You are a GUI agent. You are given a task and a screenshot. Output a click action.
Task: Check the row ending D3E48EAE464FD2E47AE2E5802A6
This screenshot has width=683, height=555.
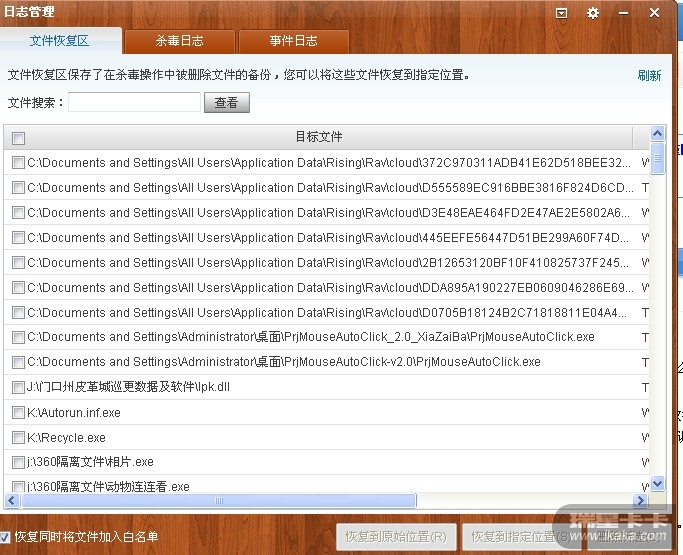18,213
